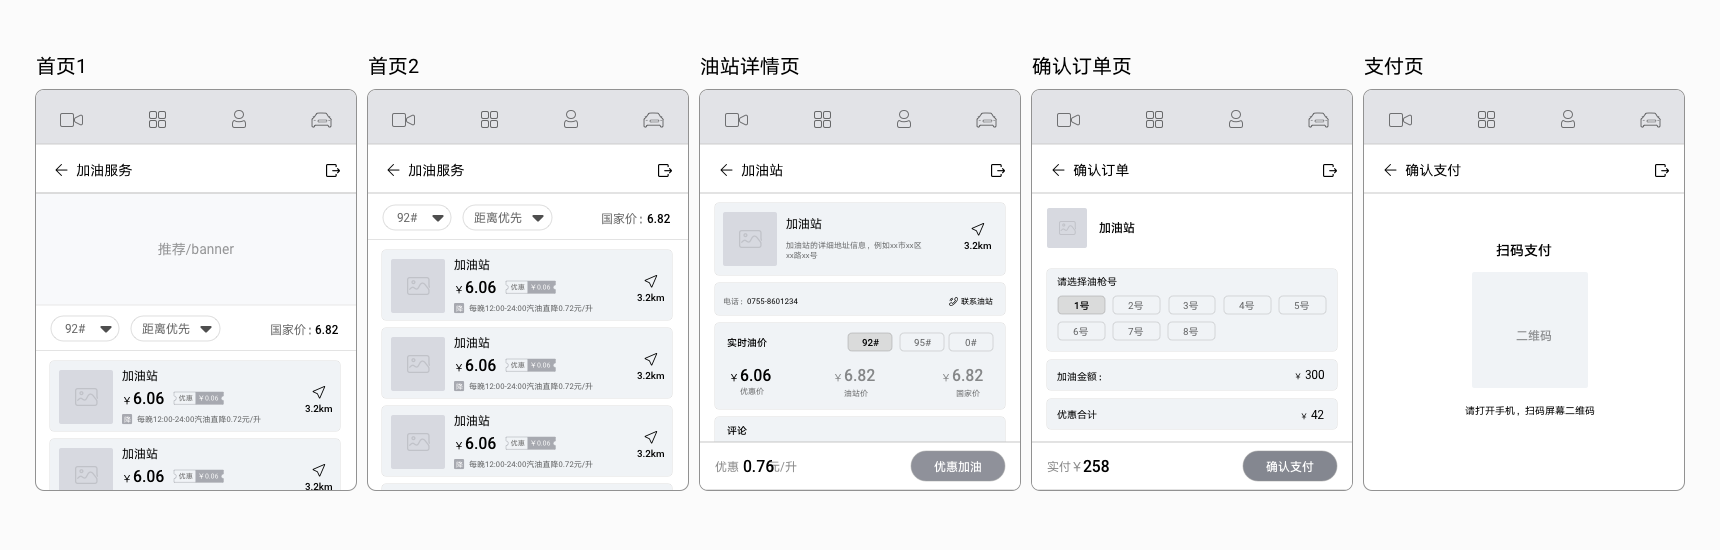This screenshot has height=550, width=1720.
Task: Tap the 扫码支付 heading
Action: coord(1524,250)
